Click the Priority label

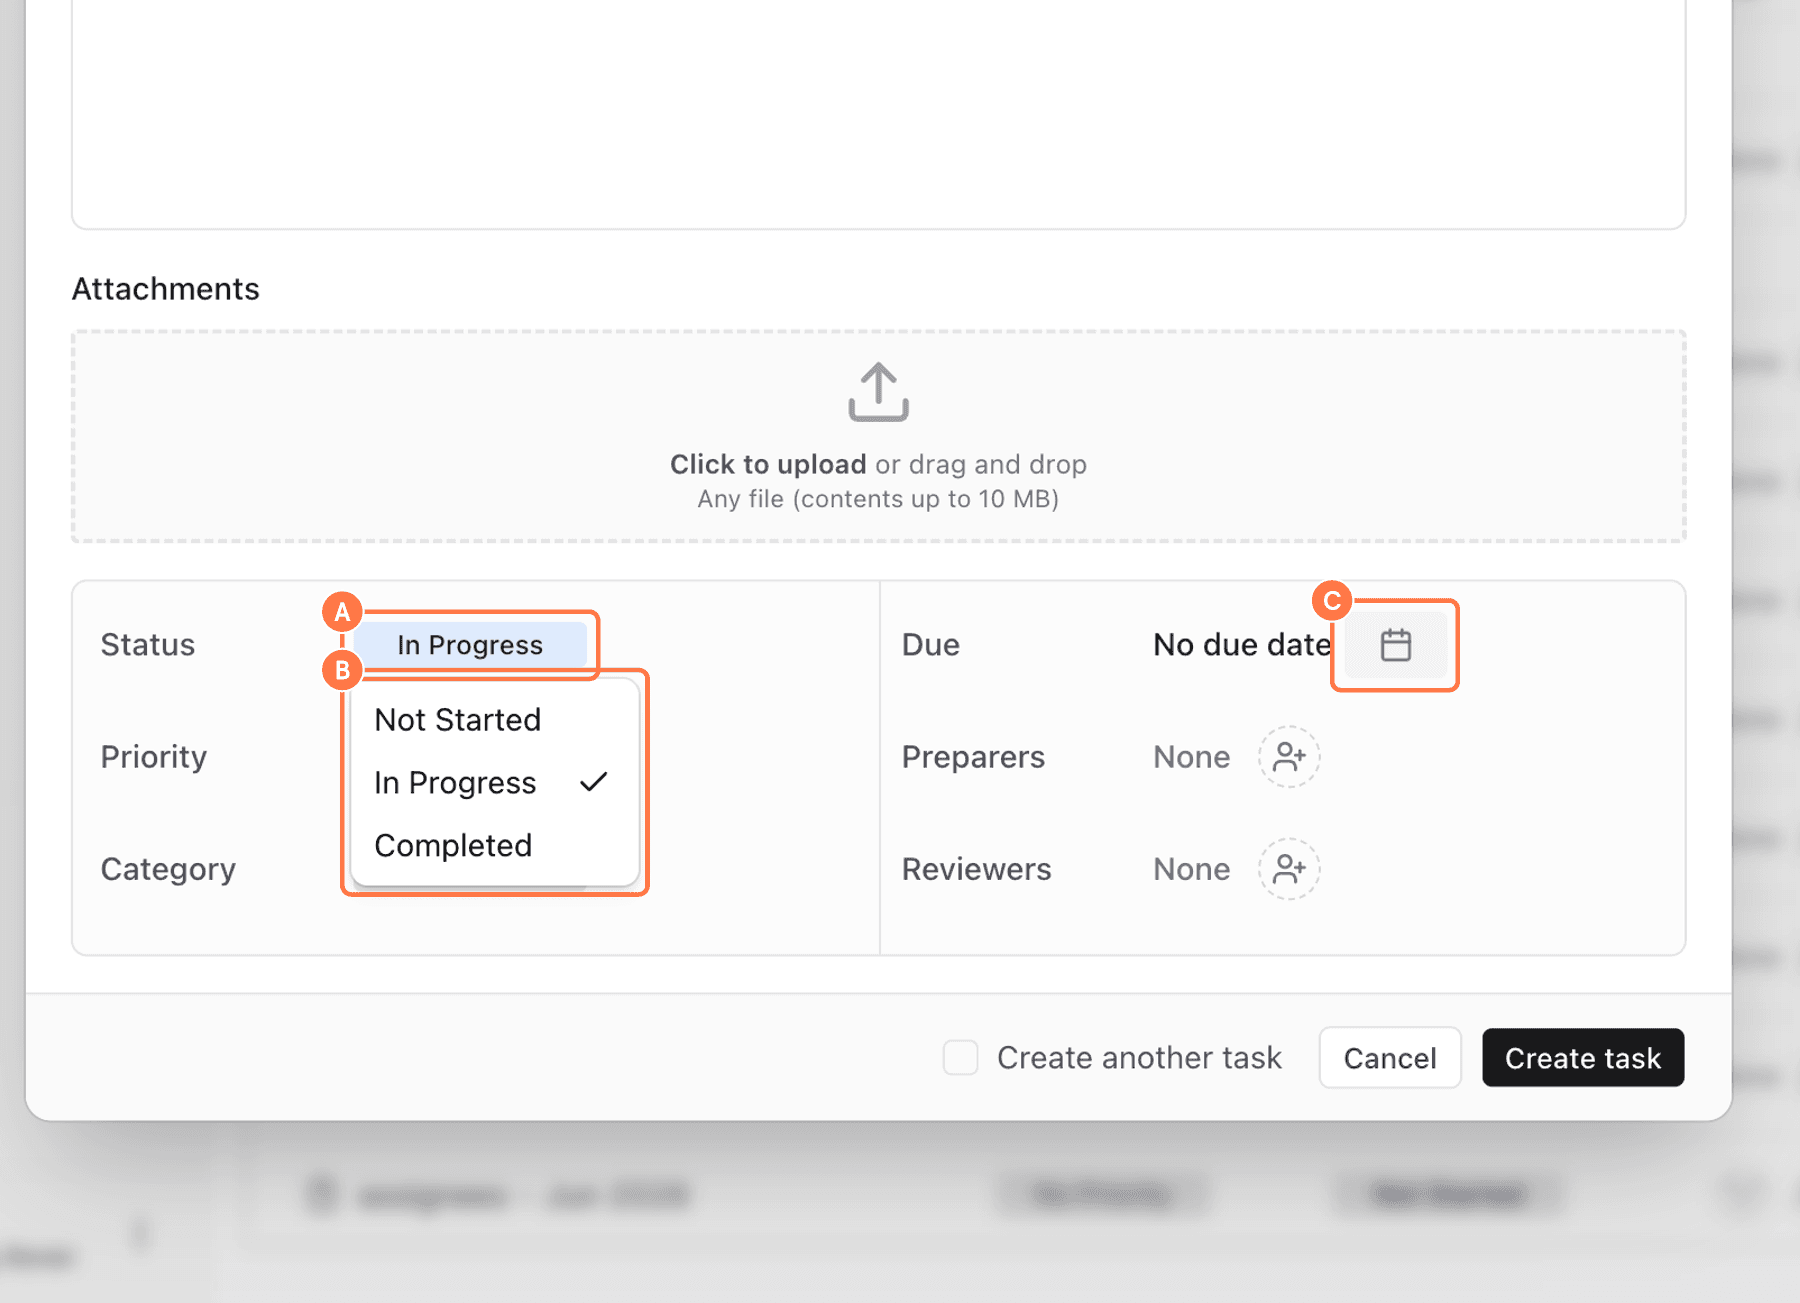pos(154,757)
